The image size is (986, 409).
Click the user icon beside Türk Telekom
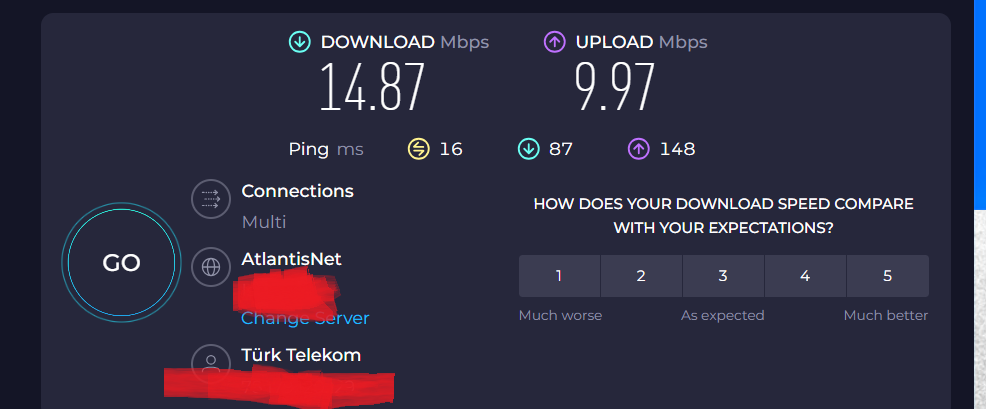coord(211,362)
